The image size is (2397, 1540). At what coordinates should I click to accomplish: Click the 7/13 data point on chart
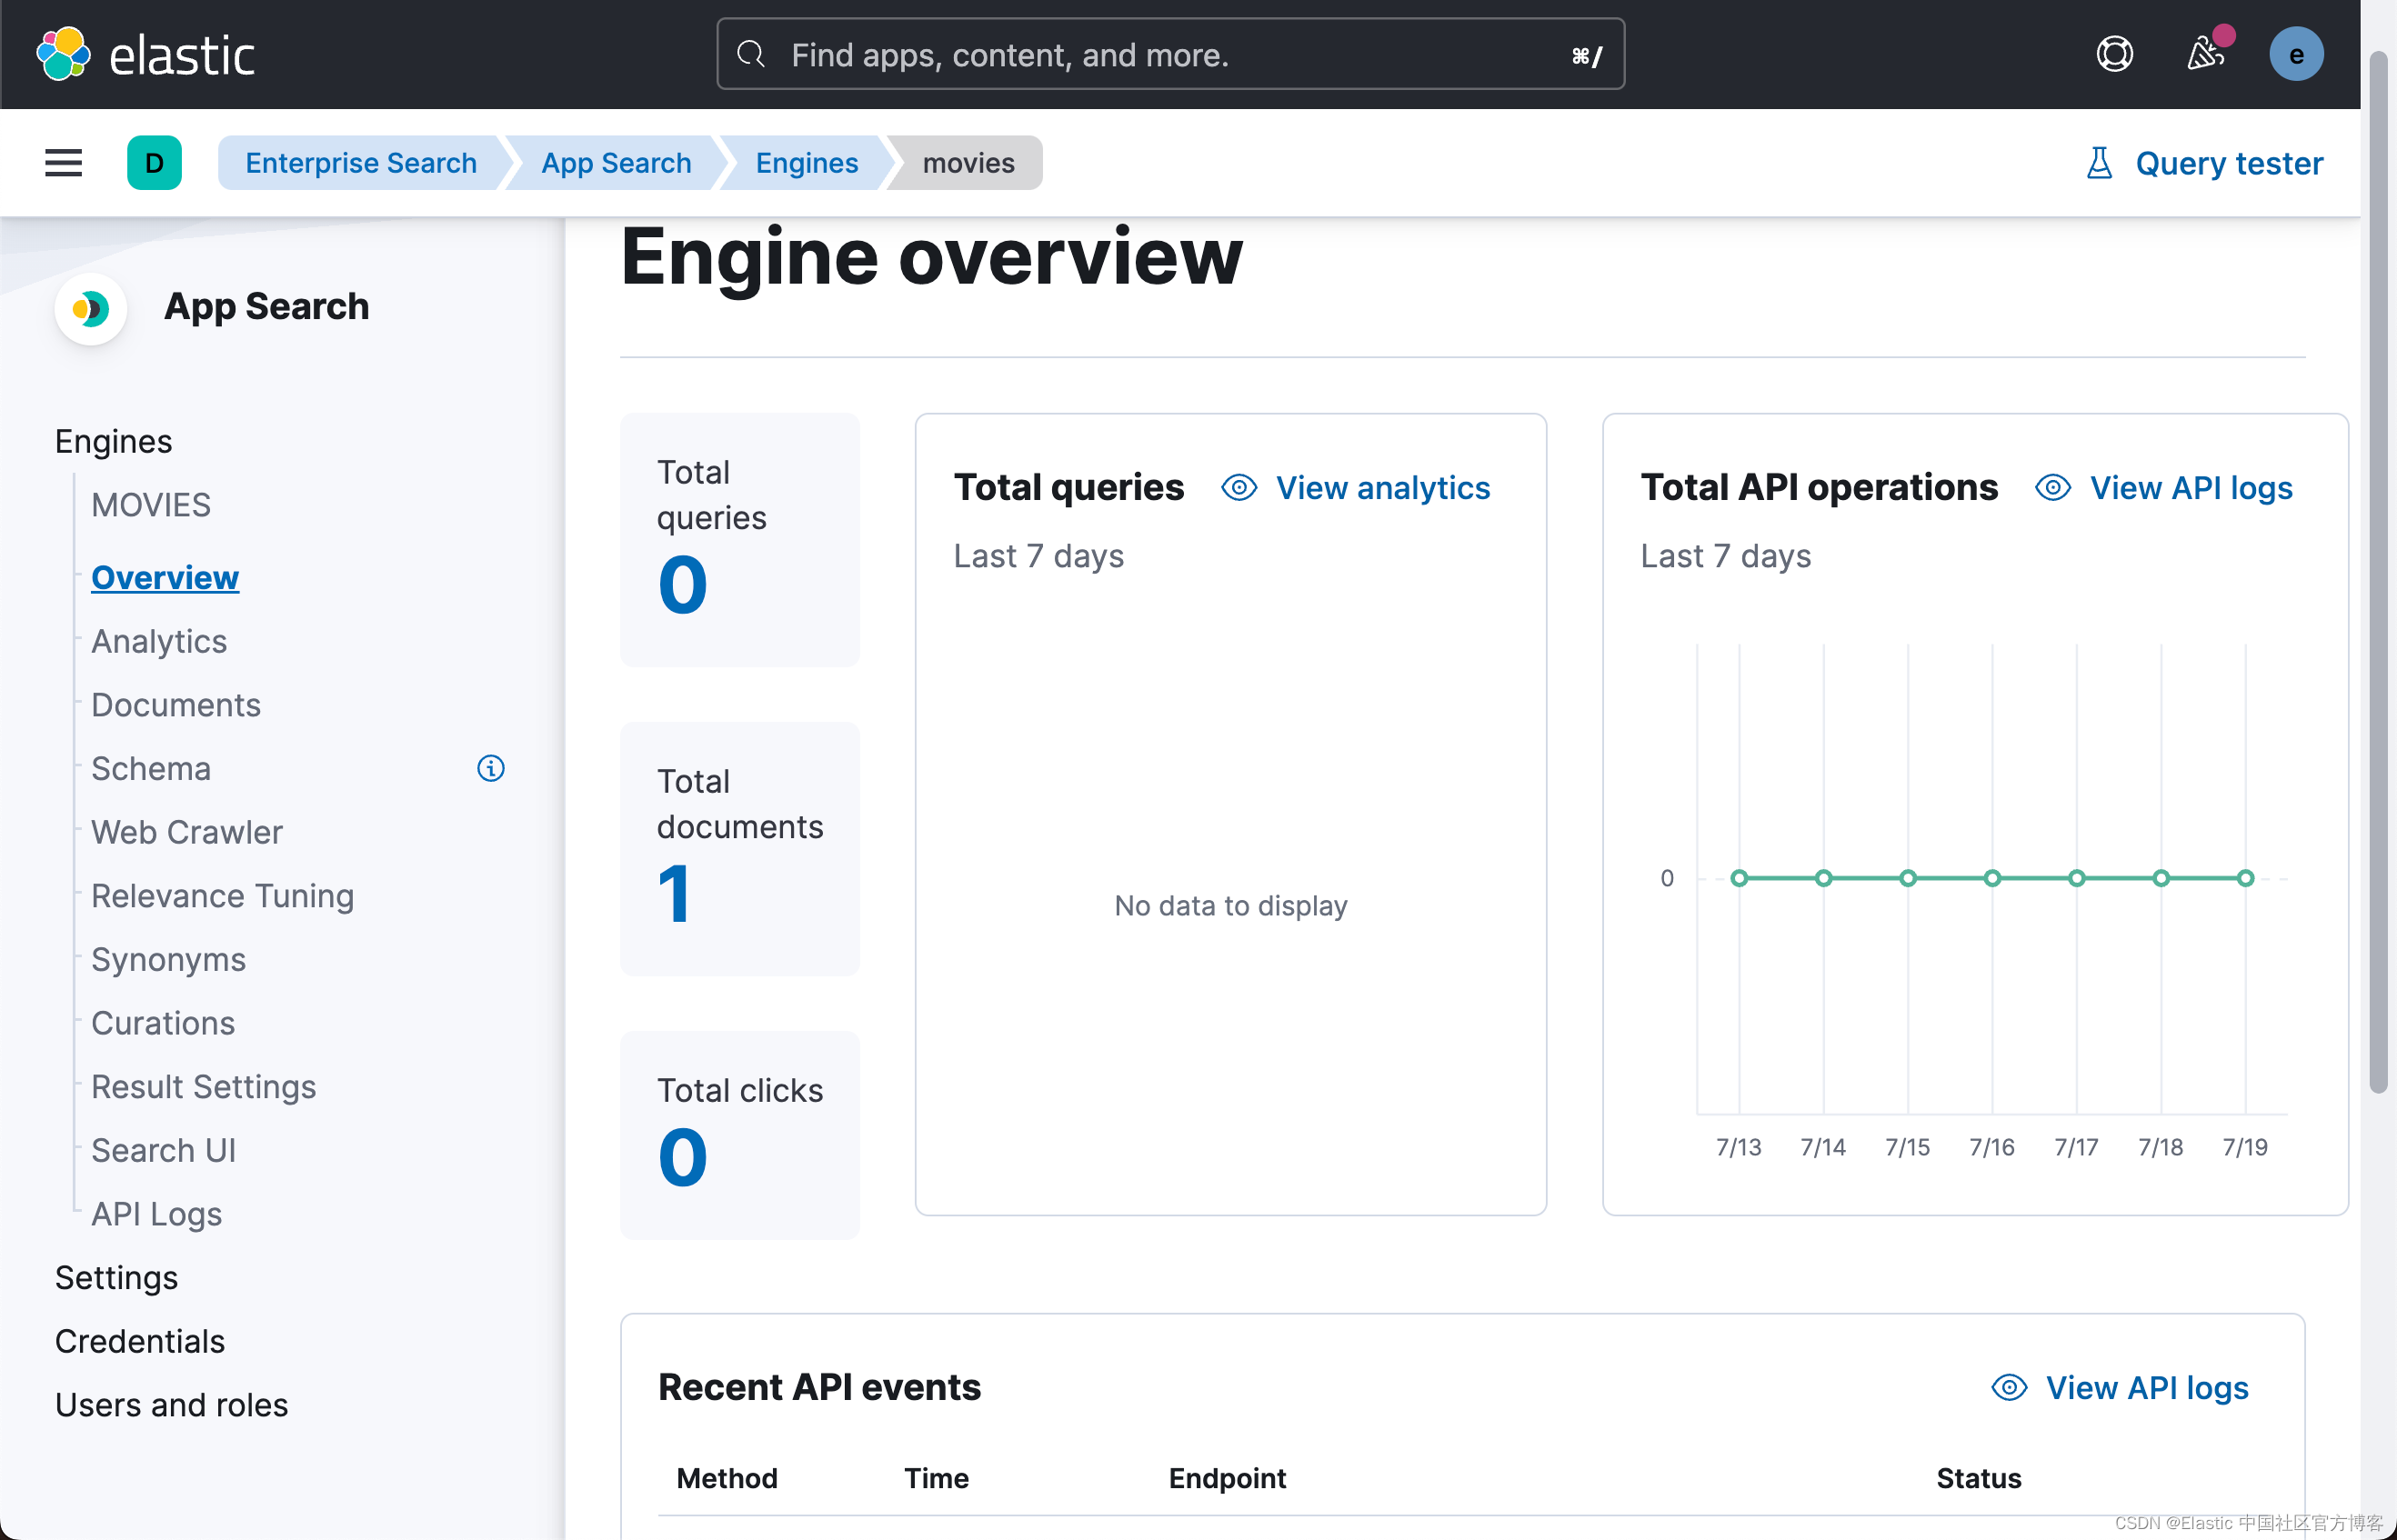click(x=1739, y=878)
